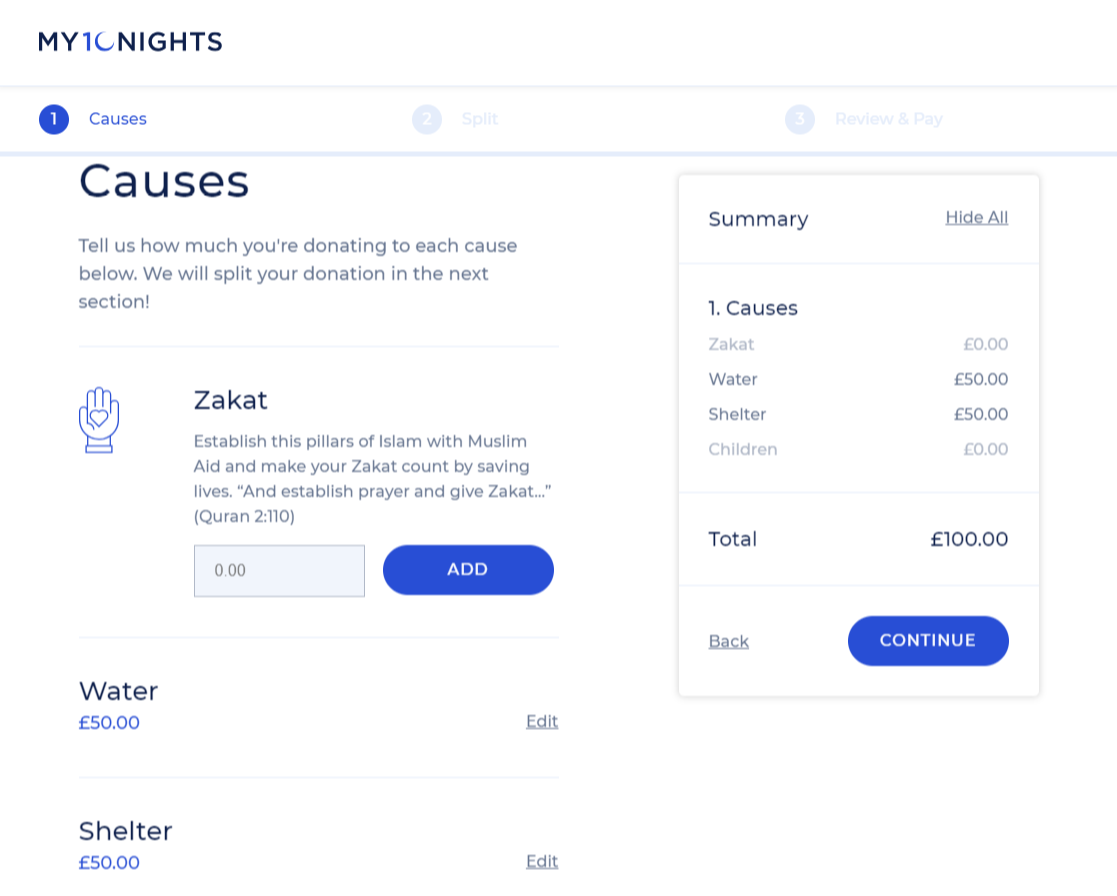Select Shelter row in summary
Viewport: 1117px width, 896px height.
click(x=858, y=415)
